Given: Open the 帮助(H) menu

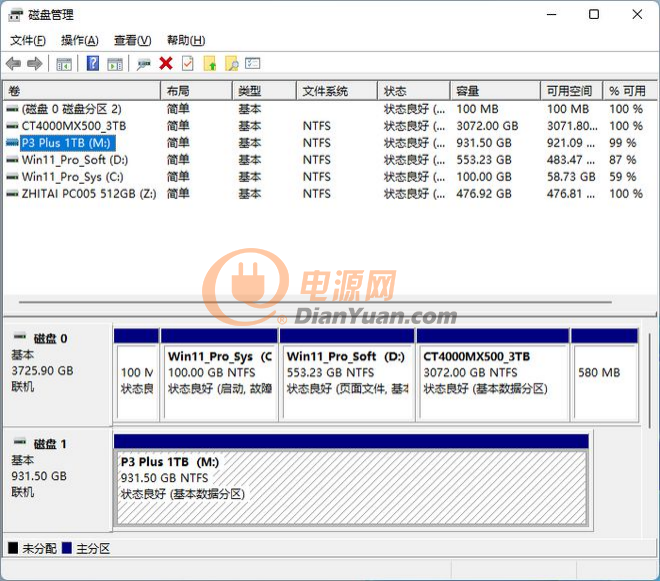Looking at the screenshot, I should coord(185,40).
